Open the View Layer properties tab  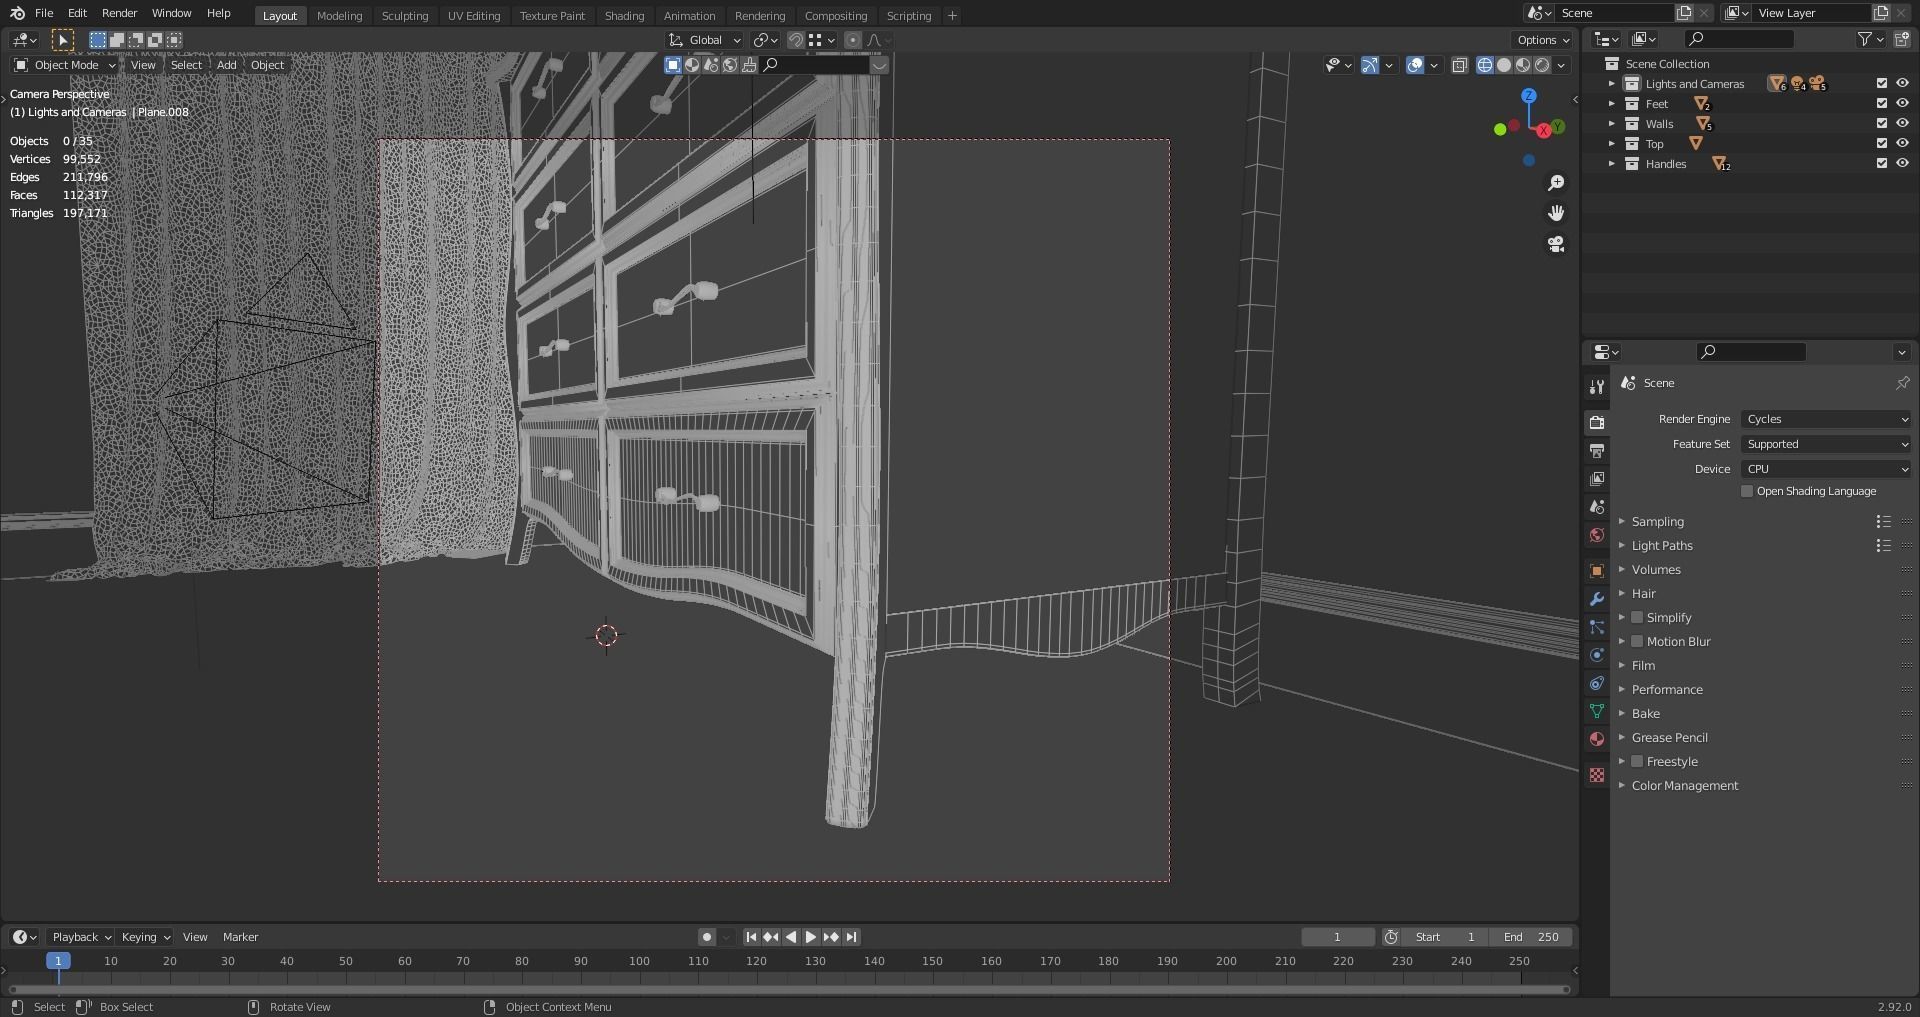point(1597,479)
